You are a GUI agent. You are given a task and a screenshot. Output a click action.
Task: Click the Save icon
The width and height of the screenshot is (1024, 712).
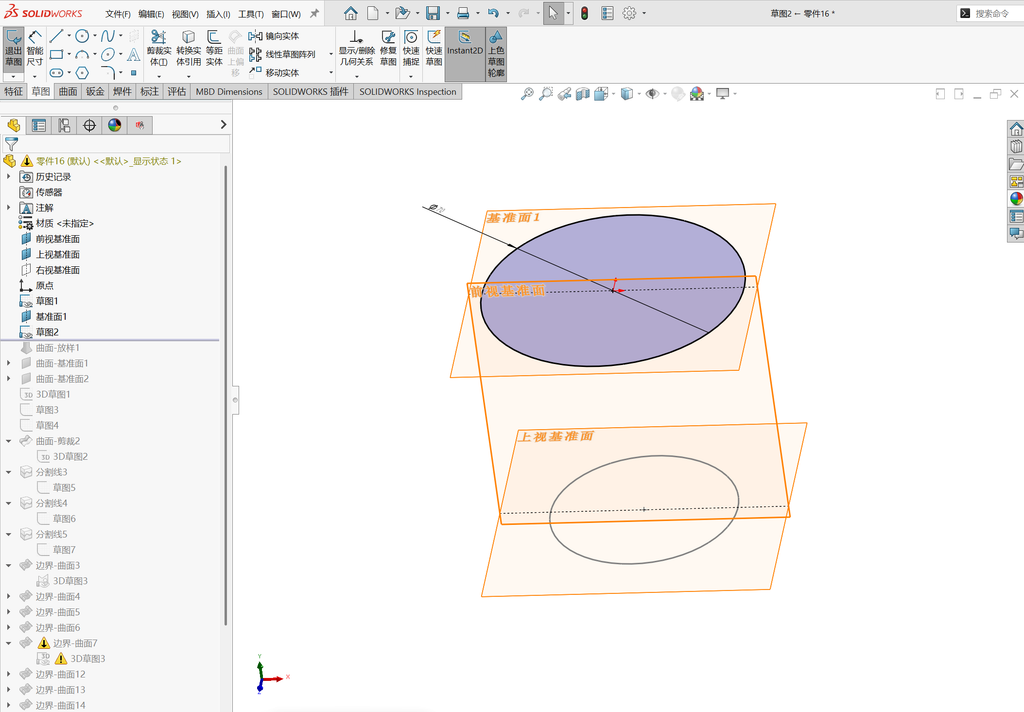tap(432, 13)
